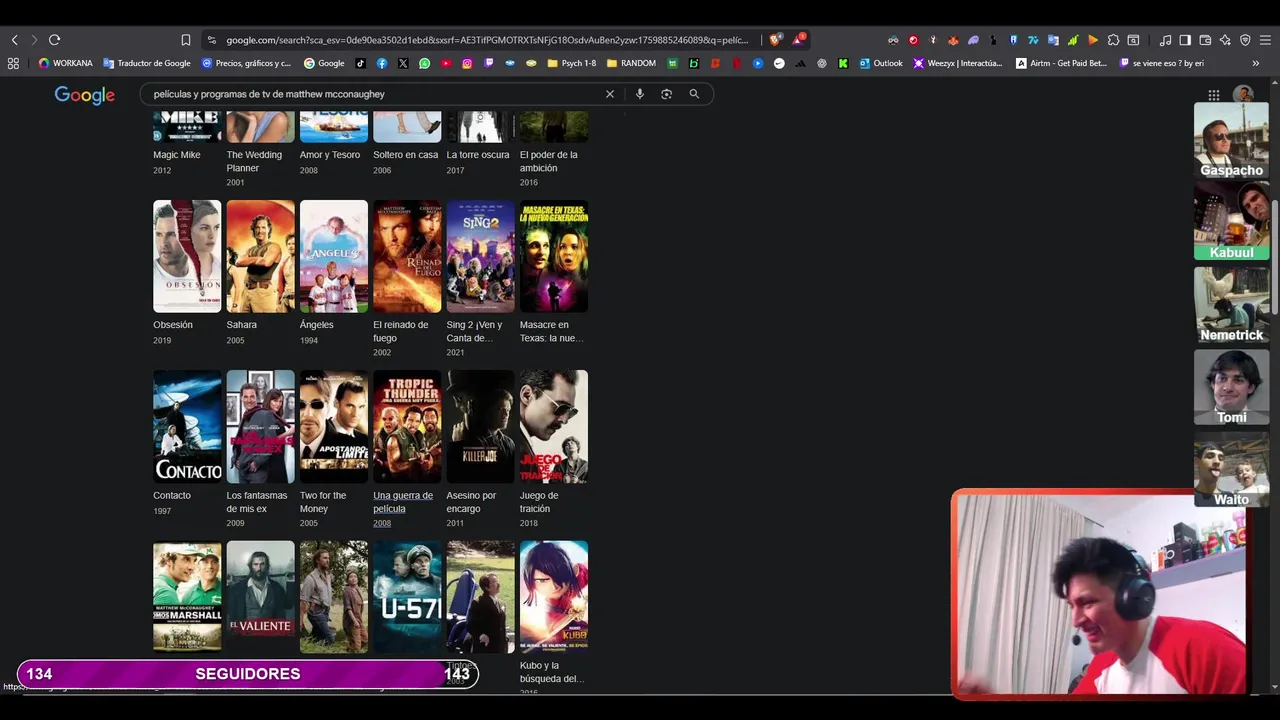Screen dimensions: 1280x720
Task: Open the X (Twitter) bookmark icon
Action: tap(403, 63)
